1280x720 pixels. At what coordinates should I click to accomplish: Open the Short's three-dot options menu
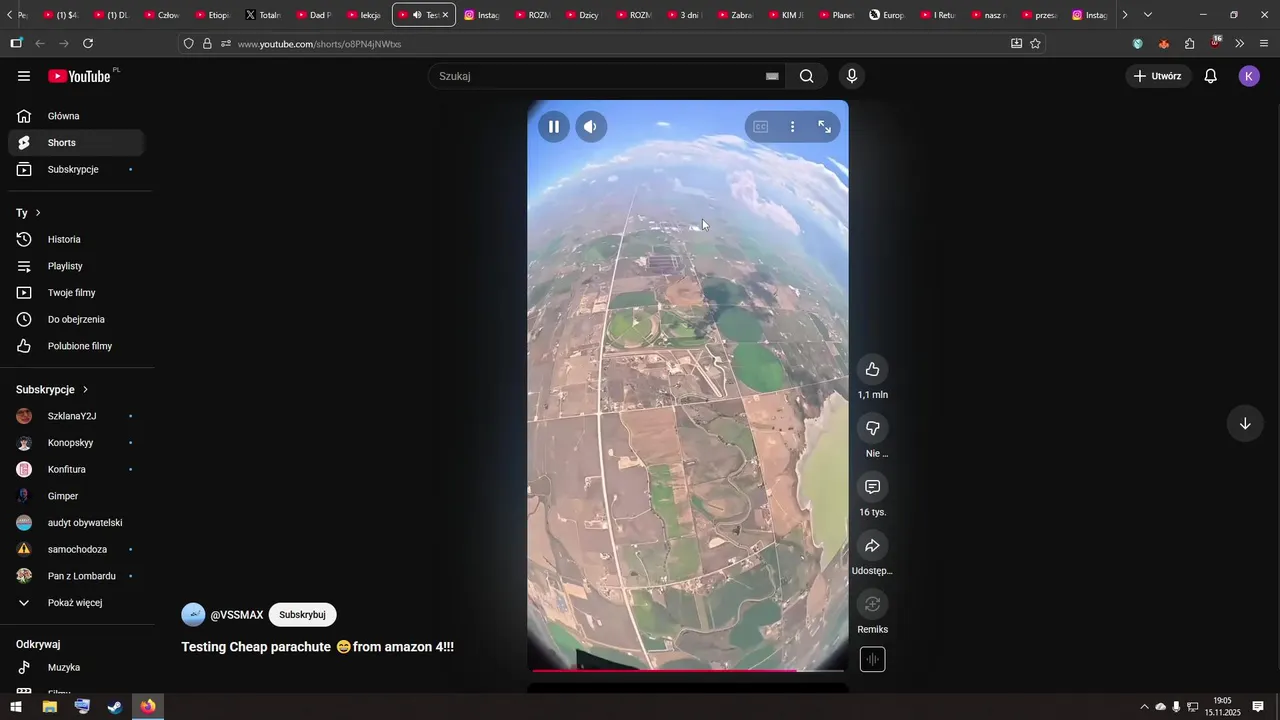pos(792,127)
